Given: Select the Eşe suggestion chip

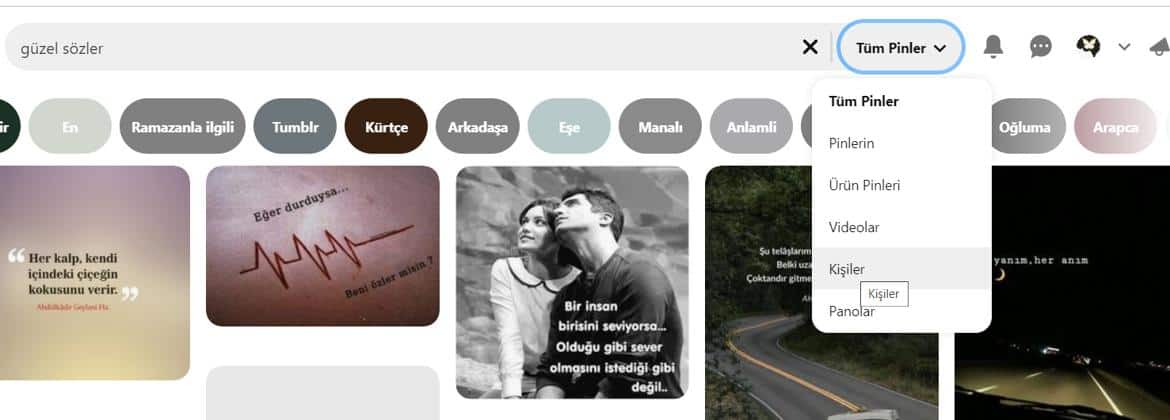Looking at the screenshot, I should click(x=569, y=127).
